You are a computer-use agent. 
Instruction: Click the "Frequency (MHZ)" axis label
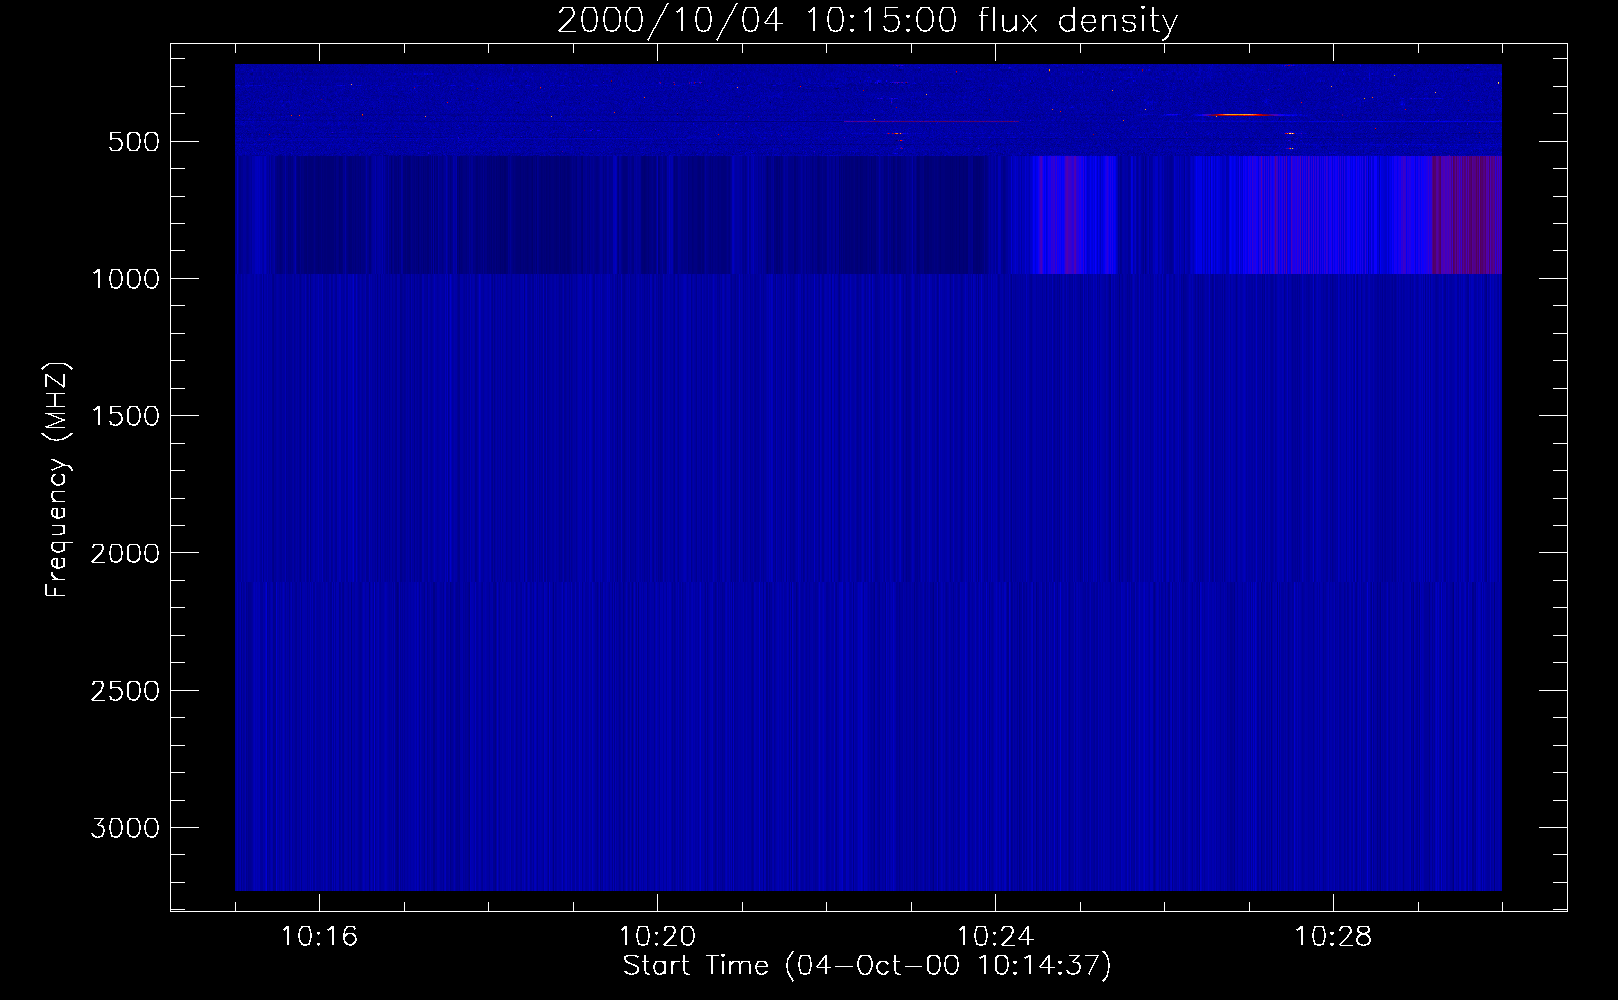[x=57, y=480]
